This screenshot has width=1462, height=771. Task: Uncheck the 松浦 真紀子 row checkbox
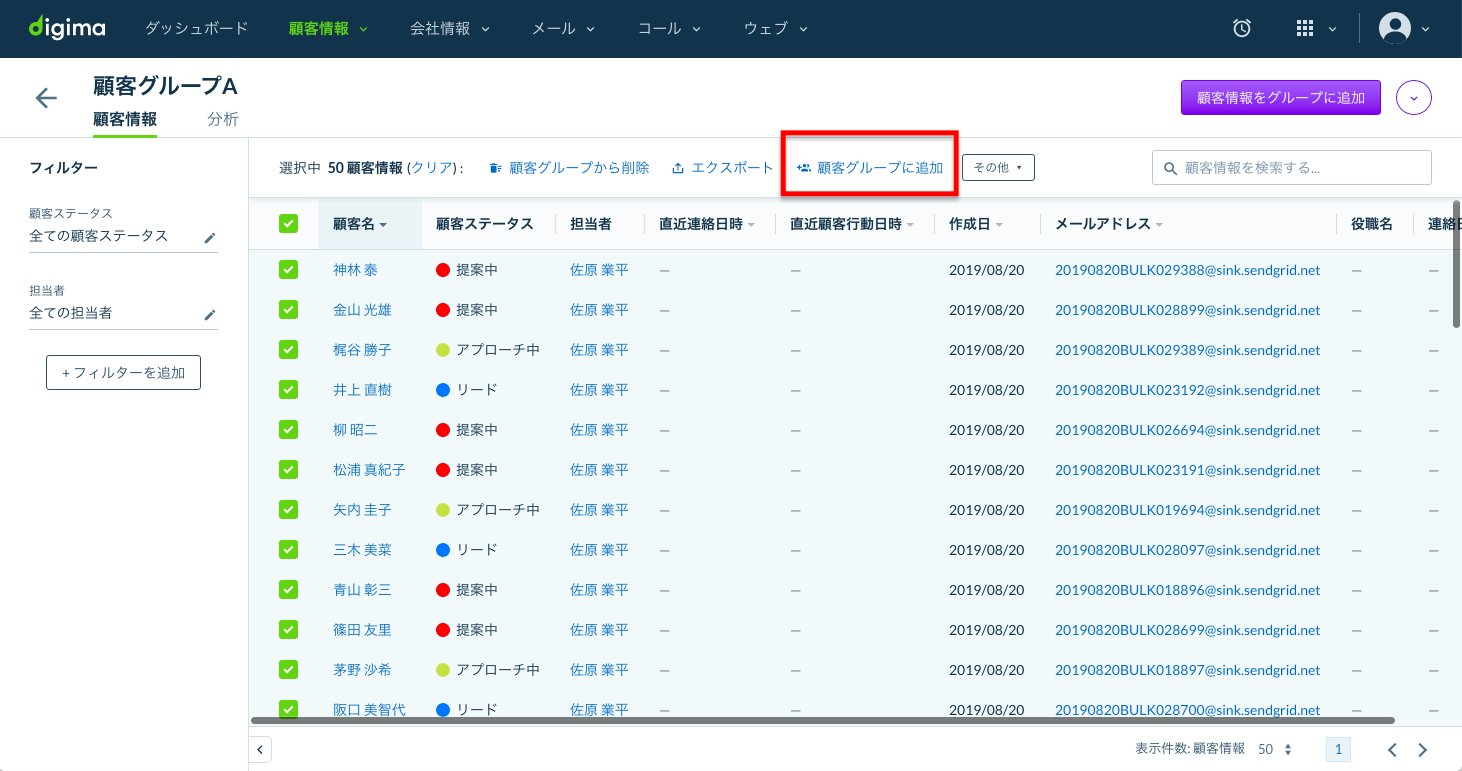pos(288,470)
